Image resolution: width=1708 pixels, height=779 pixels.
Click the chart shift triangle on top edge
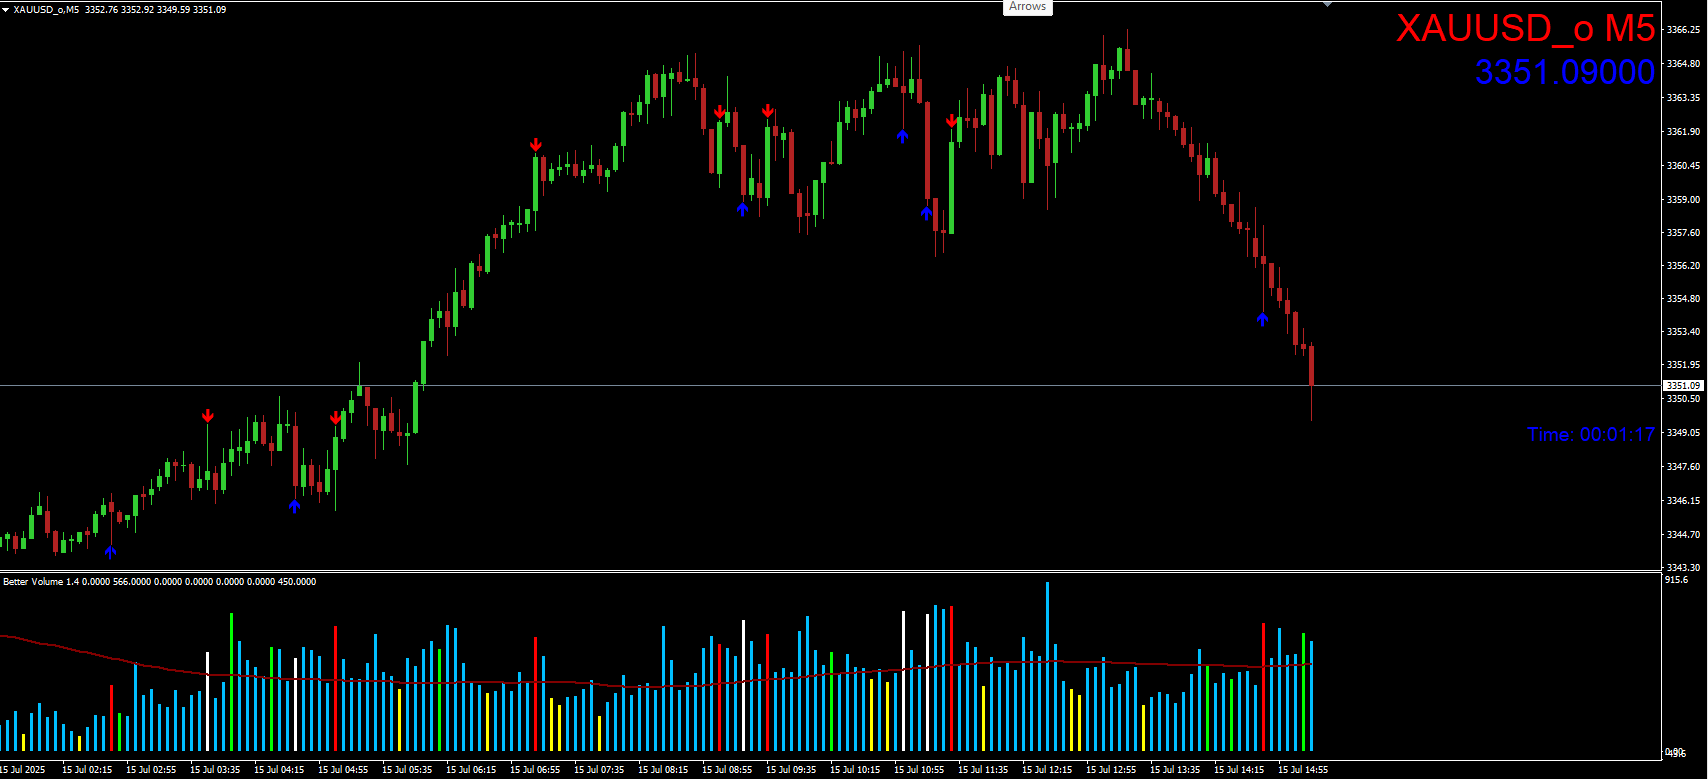[x=1327, y=5]
